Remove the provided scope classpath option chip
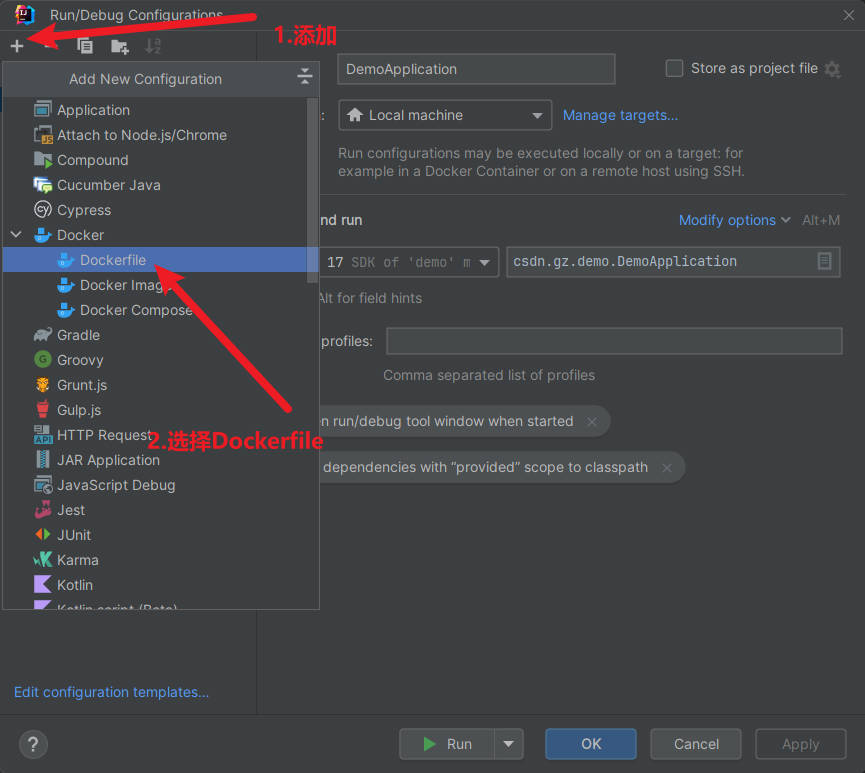 tap(667, 468)
